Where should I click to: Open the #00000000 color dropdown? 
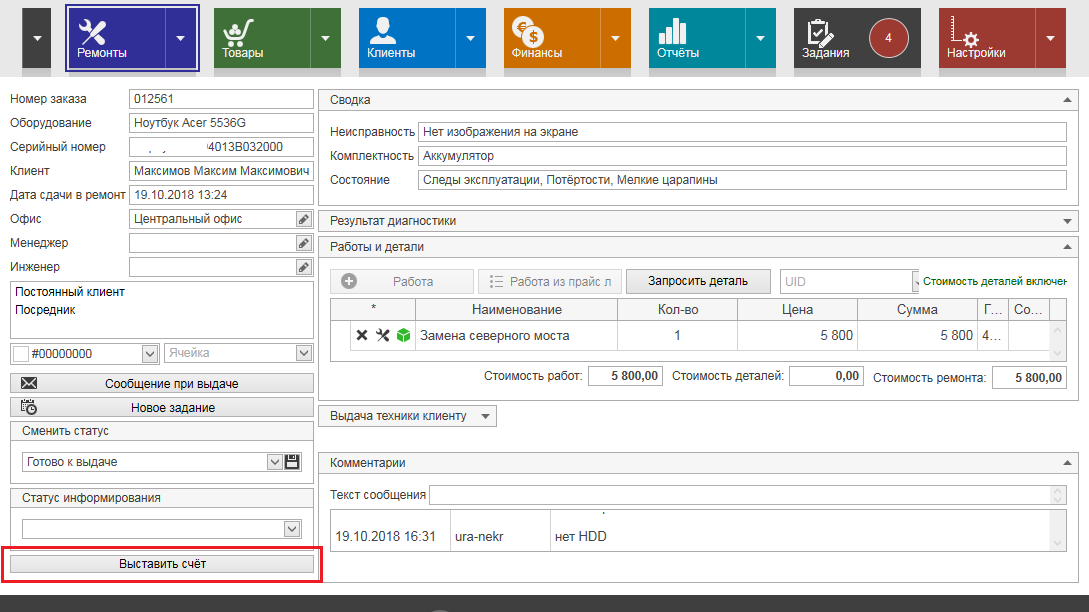[x=150, y=354]
